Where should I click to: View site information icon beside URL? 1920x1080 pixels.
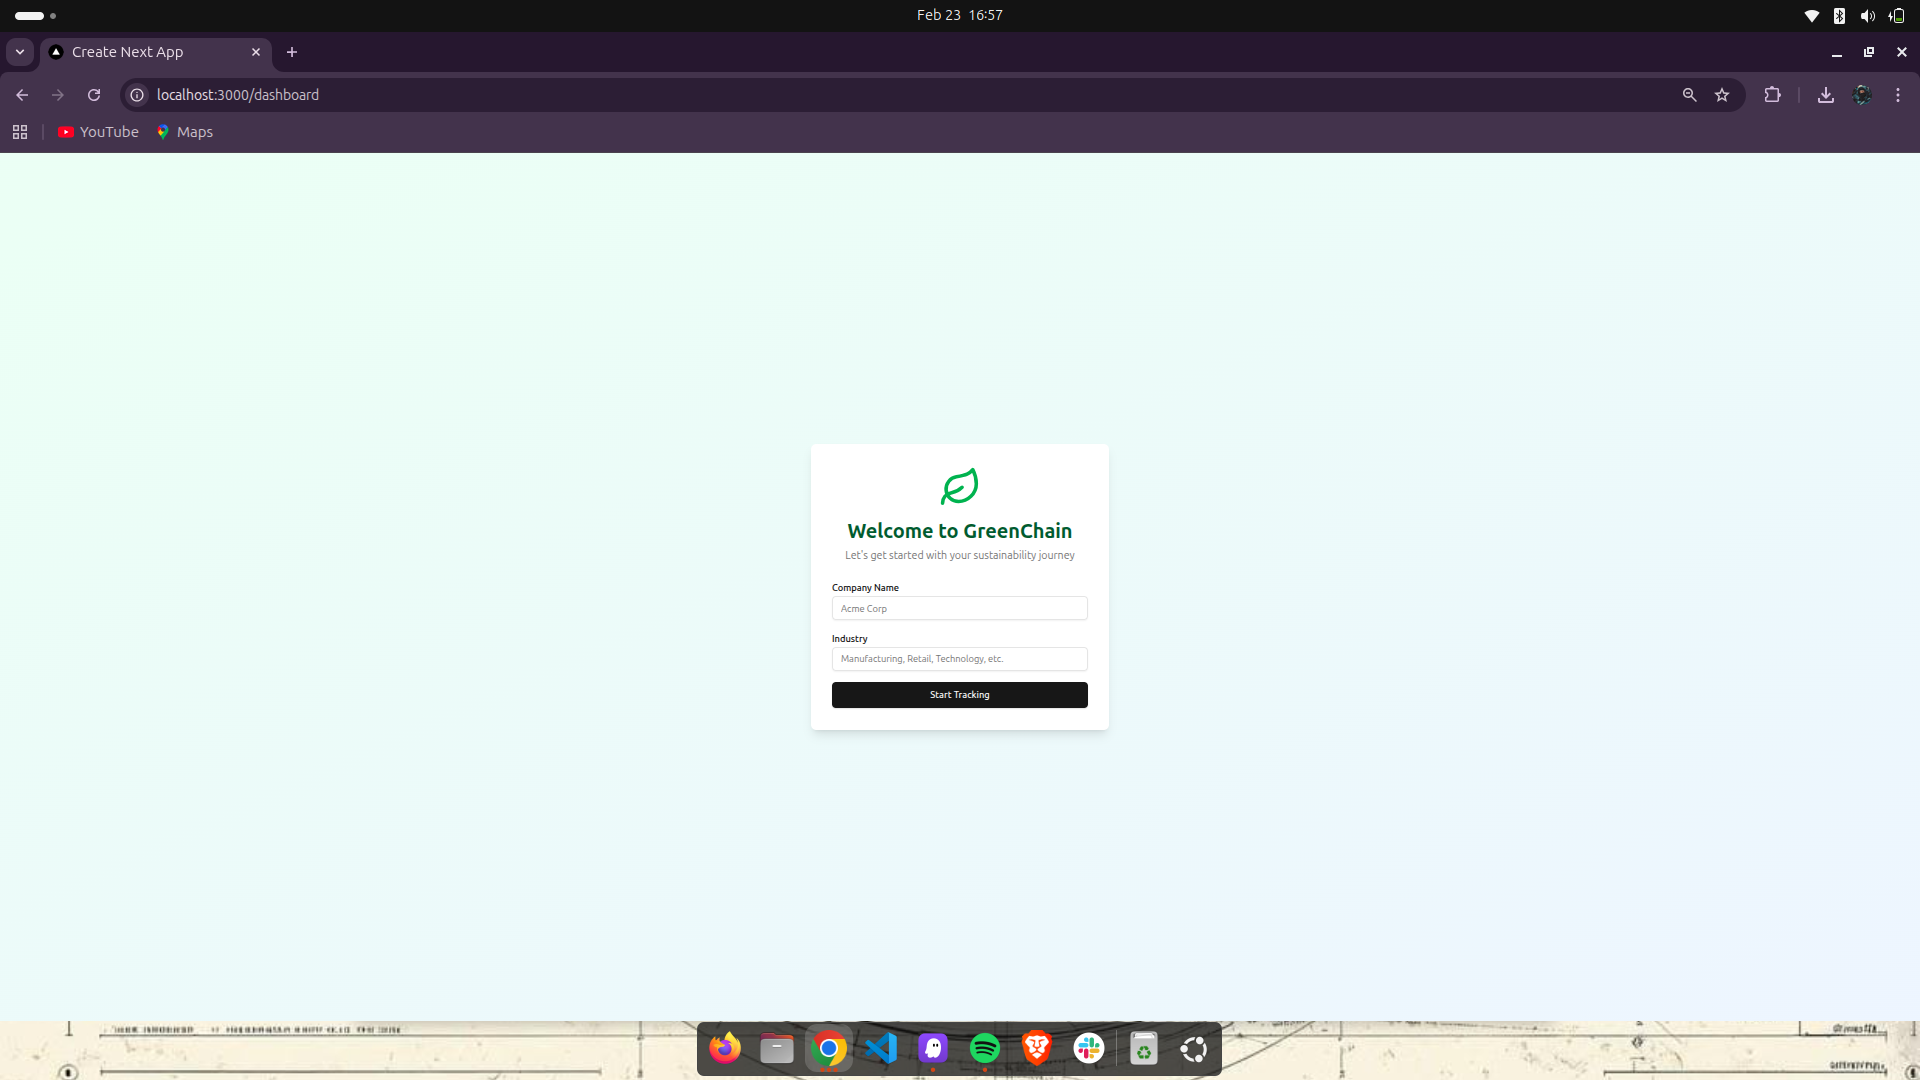(137, 95)
